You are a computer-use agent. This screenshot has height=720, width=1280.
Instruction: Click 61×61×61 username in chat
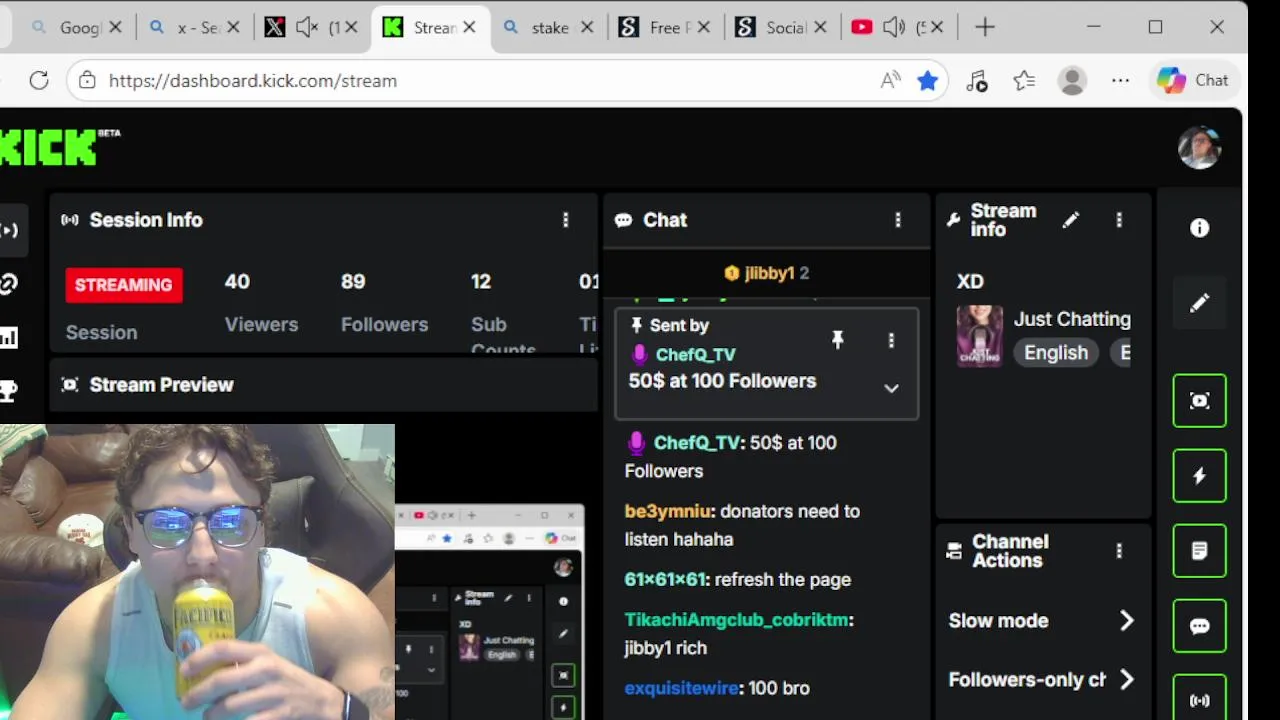665,580
